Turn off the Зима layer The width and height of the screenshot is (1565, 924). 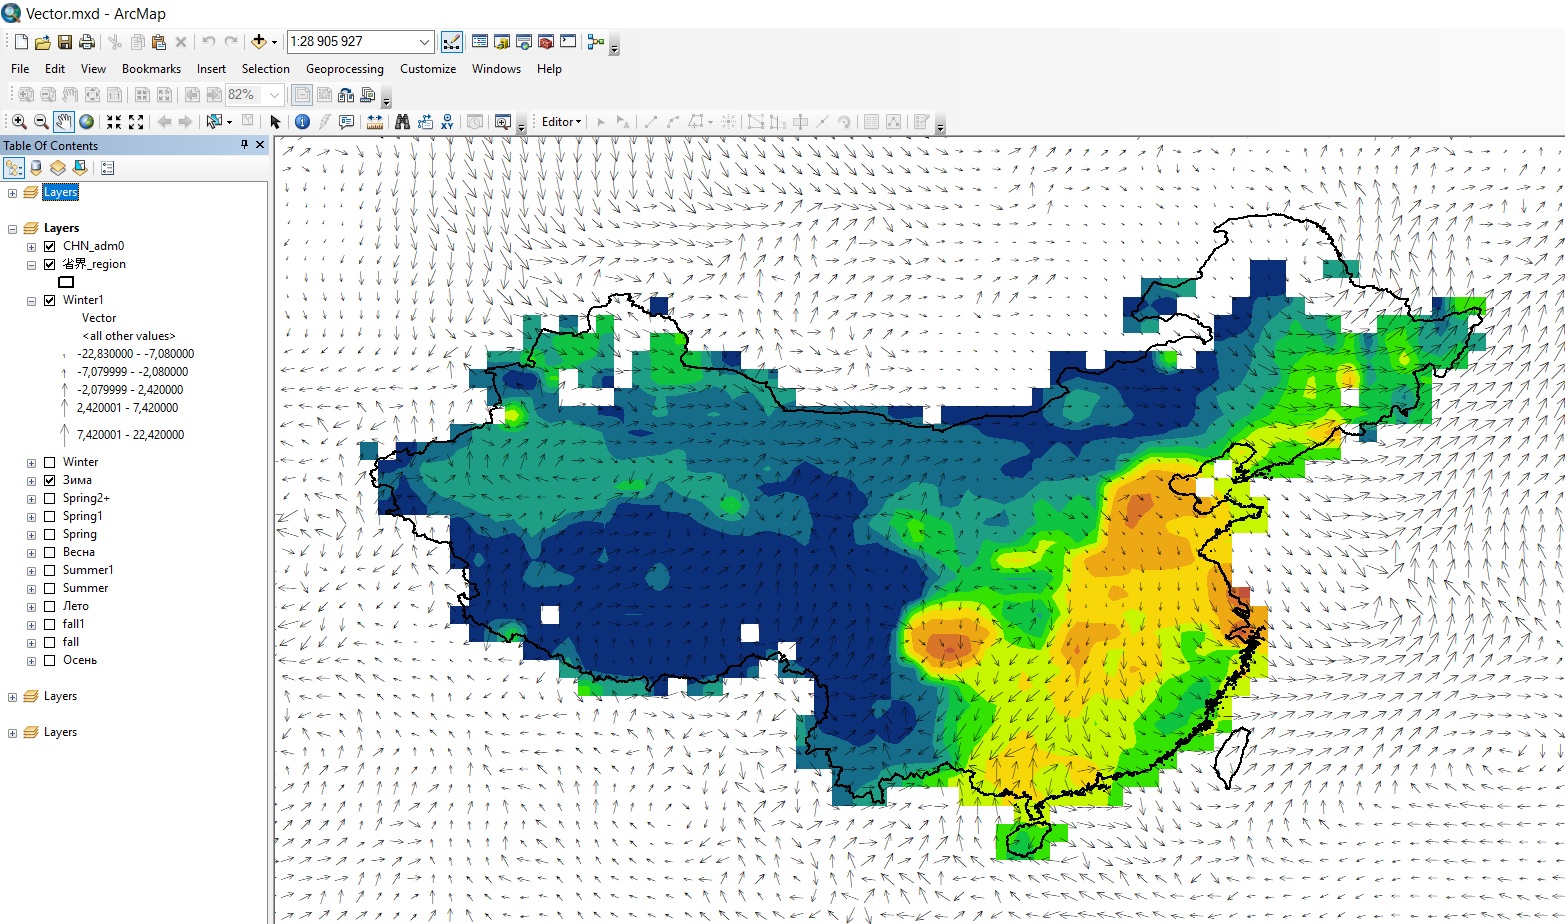point(50,480)
